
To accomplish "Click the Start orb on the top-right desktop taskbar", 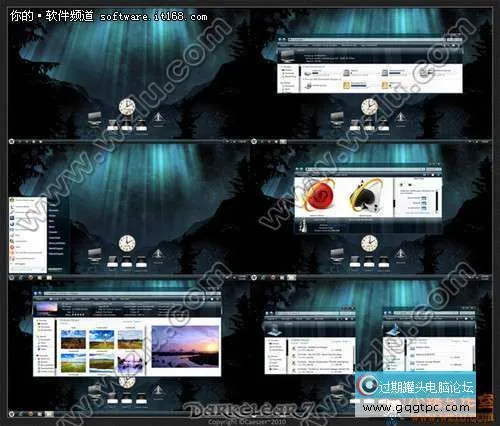I will click(254, 141).
